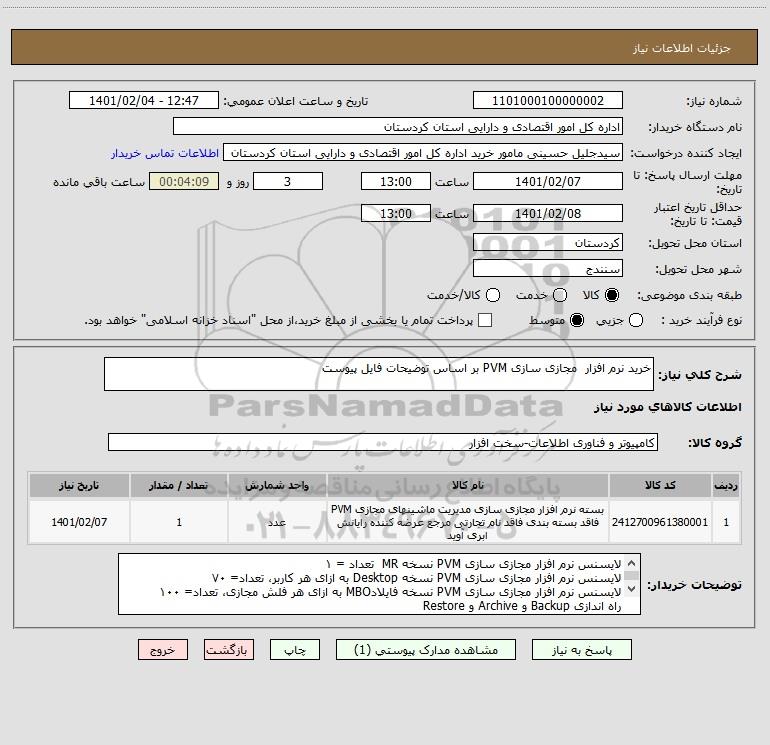The height and width of the screenshot is (745, 770).
Task: Click the PVM product name cell
Action: coord(468,522)
